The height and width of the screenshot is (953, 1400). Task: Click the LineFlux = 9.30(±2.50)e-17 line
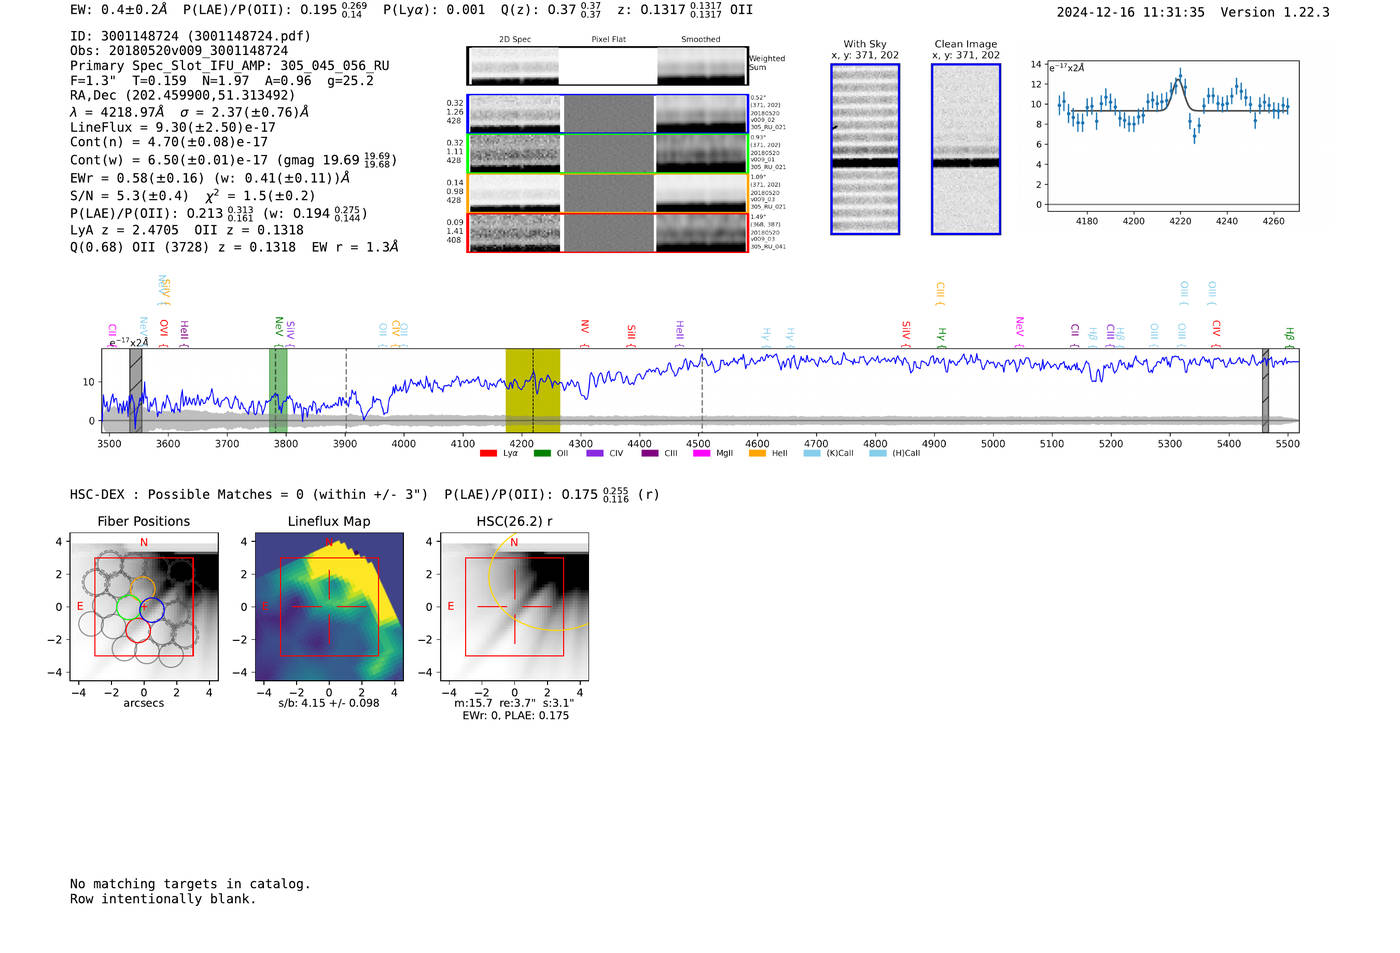[173, 127]
